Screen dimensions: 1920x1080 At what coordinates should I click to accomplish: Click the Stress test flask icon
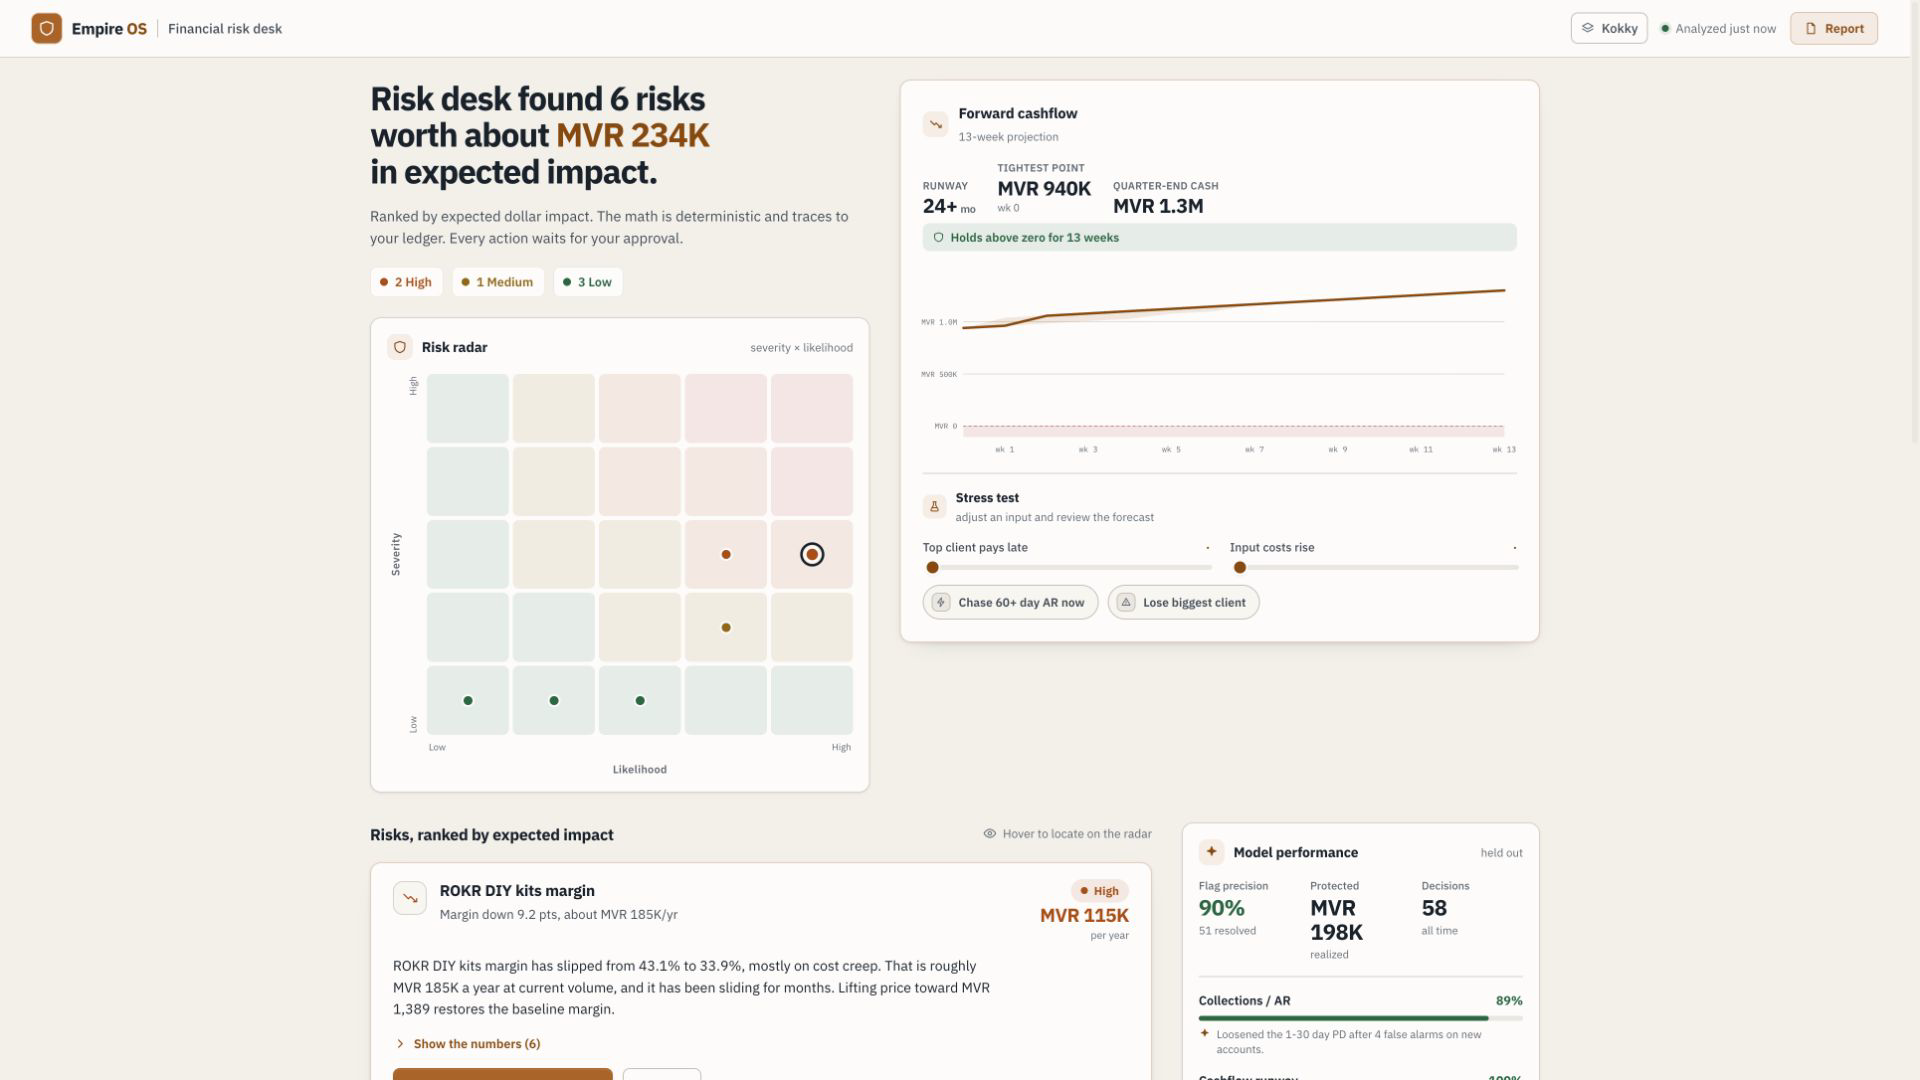click(x=934, y=506)
